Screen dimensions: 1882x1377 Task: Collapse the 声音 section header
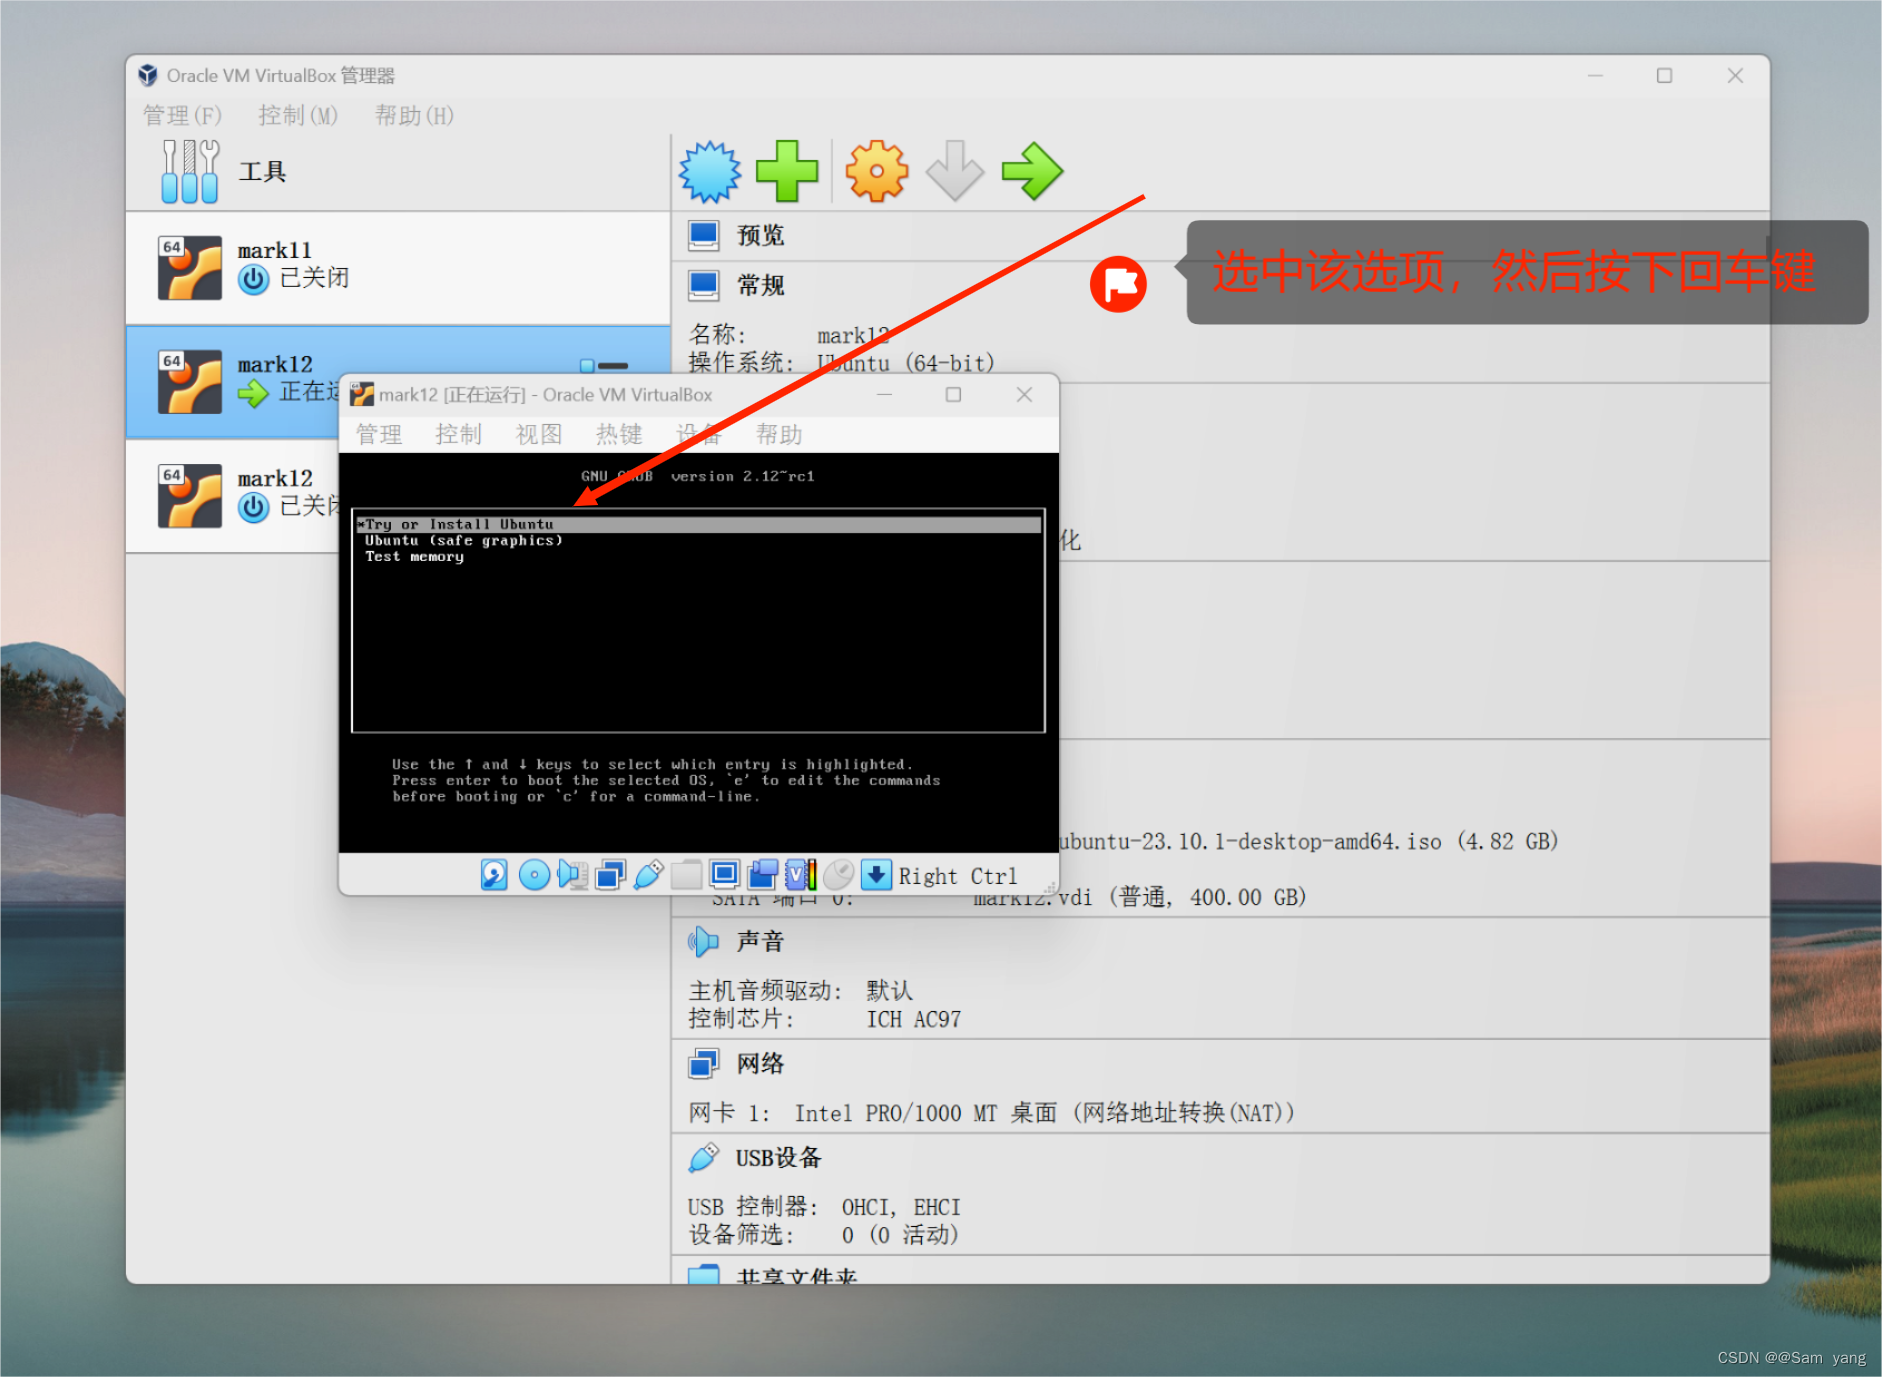(760, 941)
